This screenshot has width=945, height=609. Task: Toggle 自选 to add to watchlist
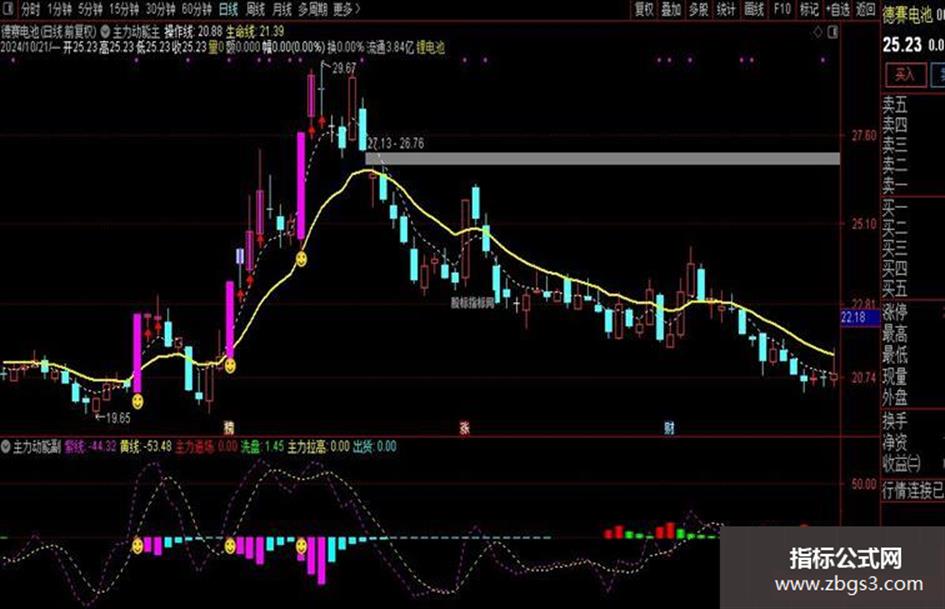point(837,9)
